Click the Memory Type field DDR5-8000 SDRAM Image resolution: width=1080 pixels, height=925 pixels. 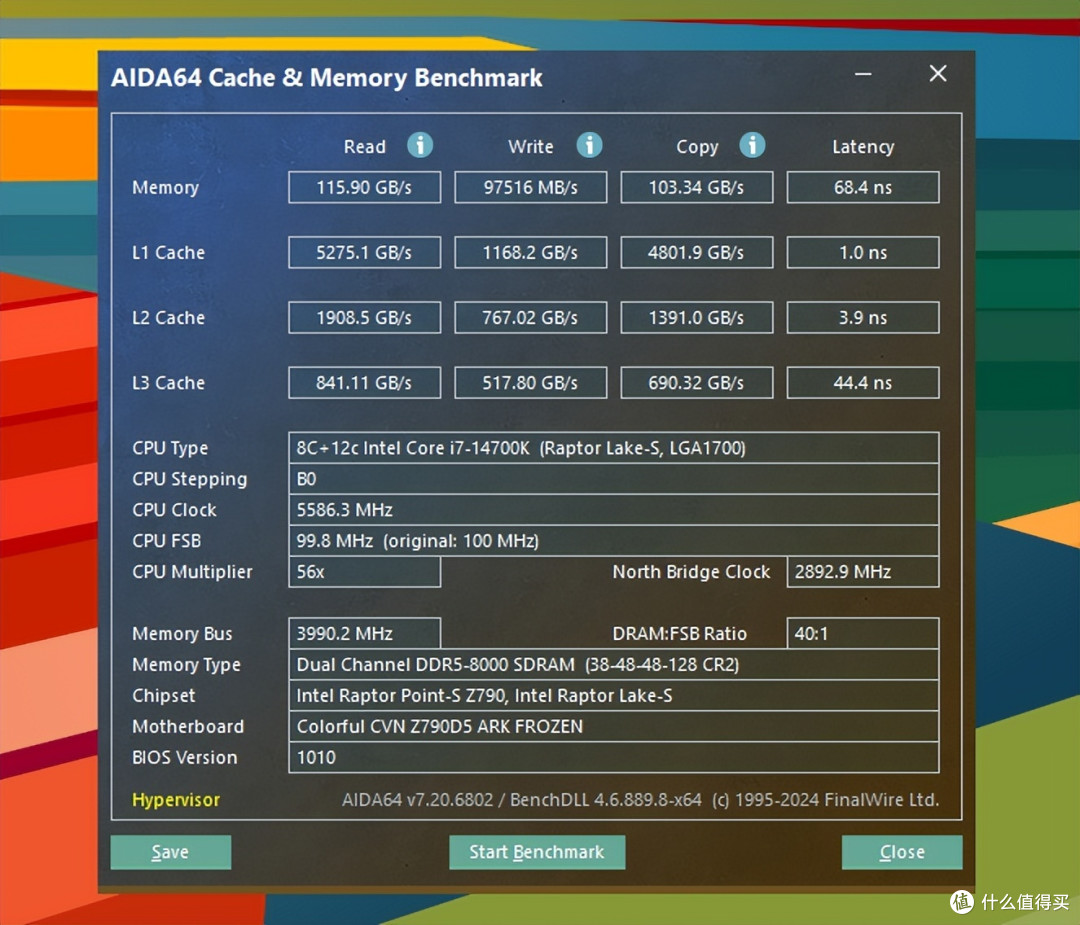614,665
